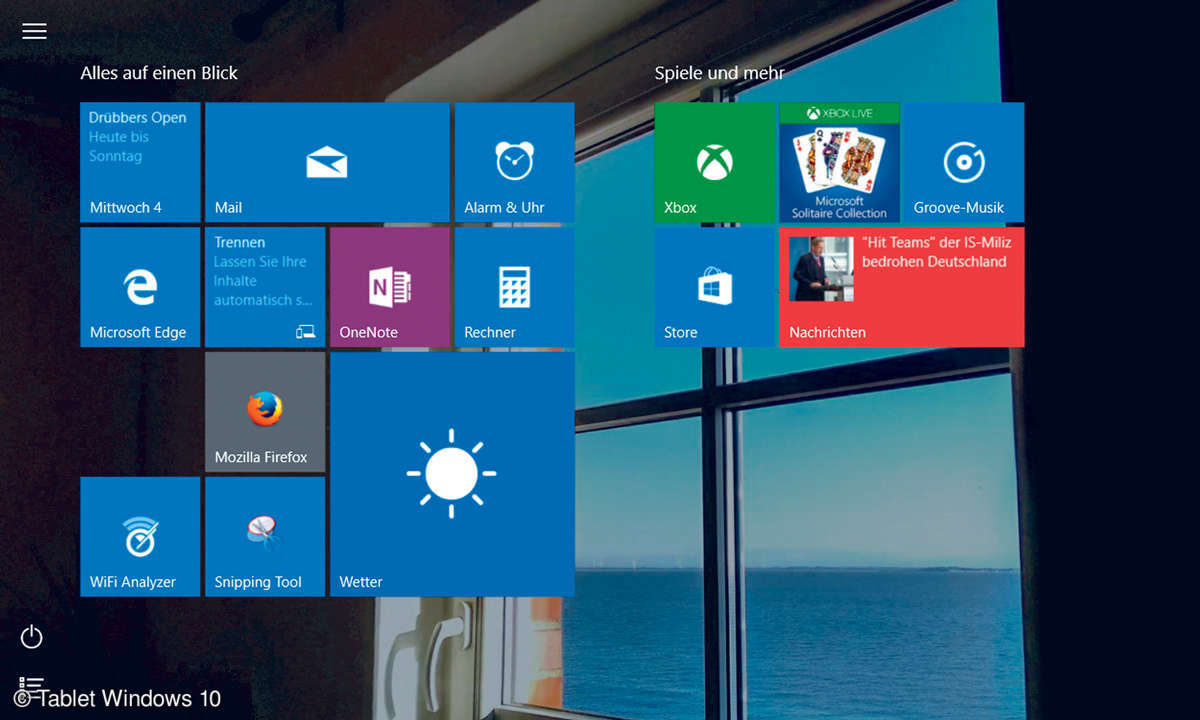This screenshot has height=720, width=1200.
Task: Open Groove-Musik tile
Action: [x=964, y=162]
